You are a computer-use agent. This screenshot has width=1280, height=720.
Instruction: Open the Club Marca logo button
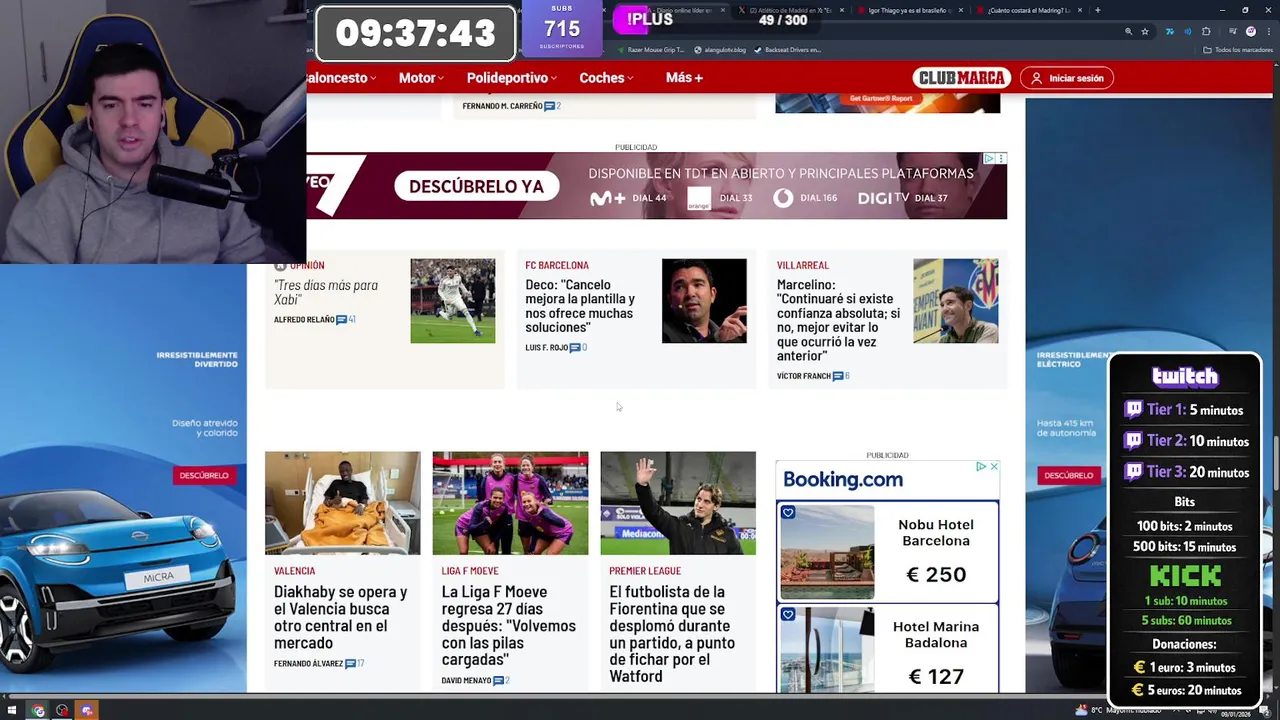[962, 78]
